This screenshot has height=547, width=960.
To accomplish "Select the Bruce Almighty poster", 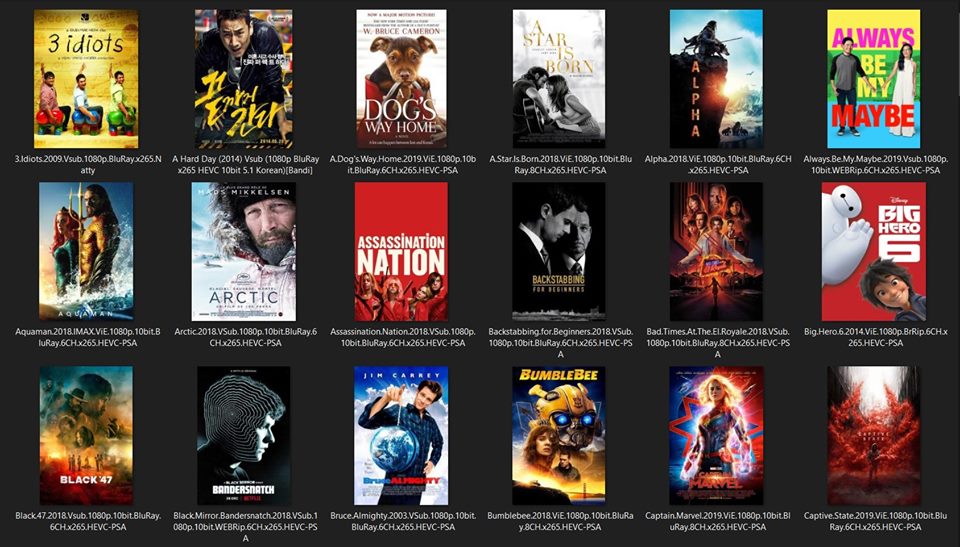I will click(401, 436).
